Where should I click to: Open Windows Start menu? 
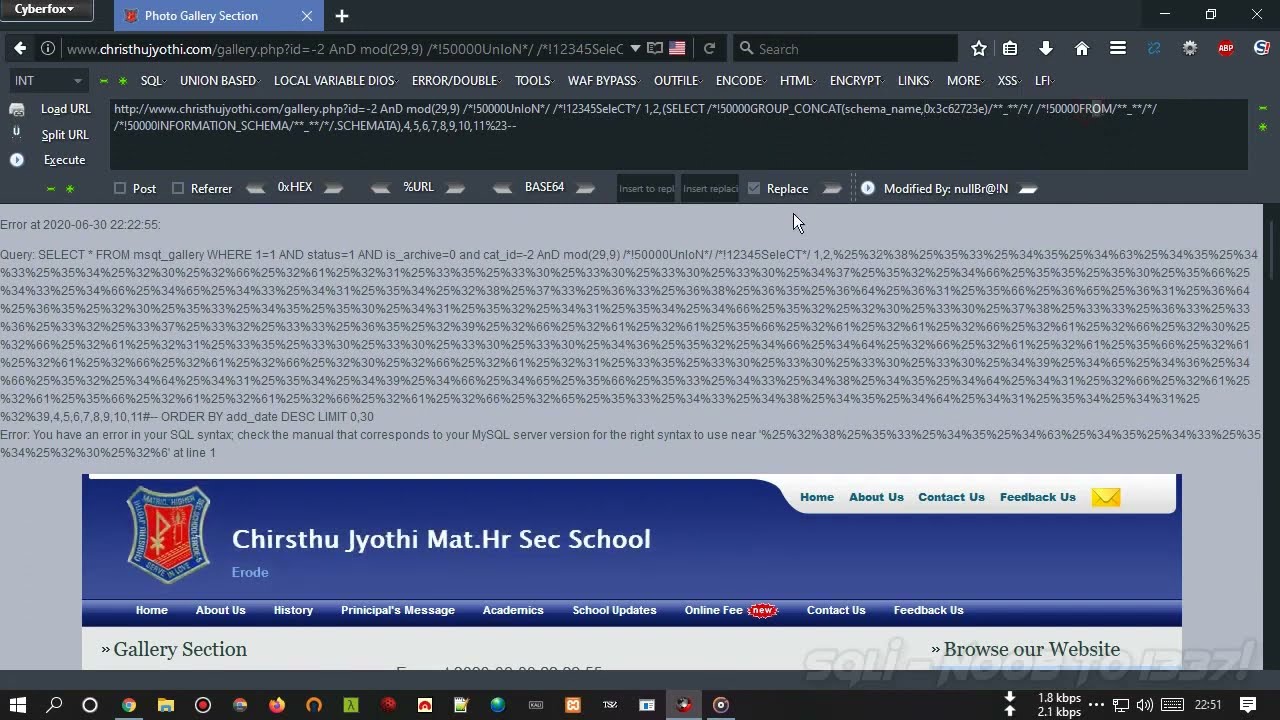pyautogui.click(x=18, y=705)
